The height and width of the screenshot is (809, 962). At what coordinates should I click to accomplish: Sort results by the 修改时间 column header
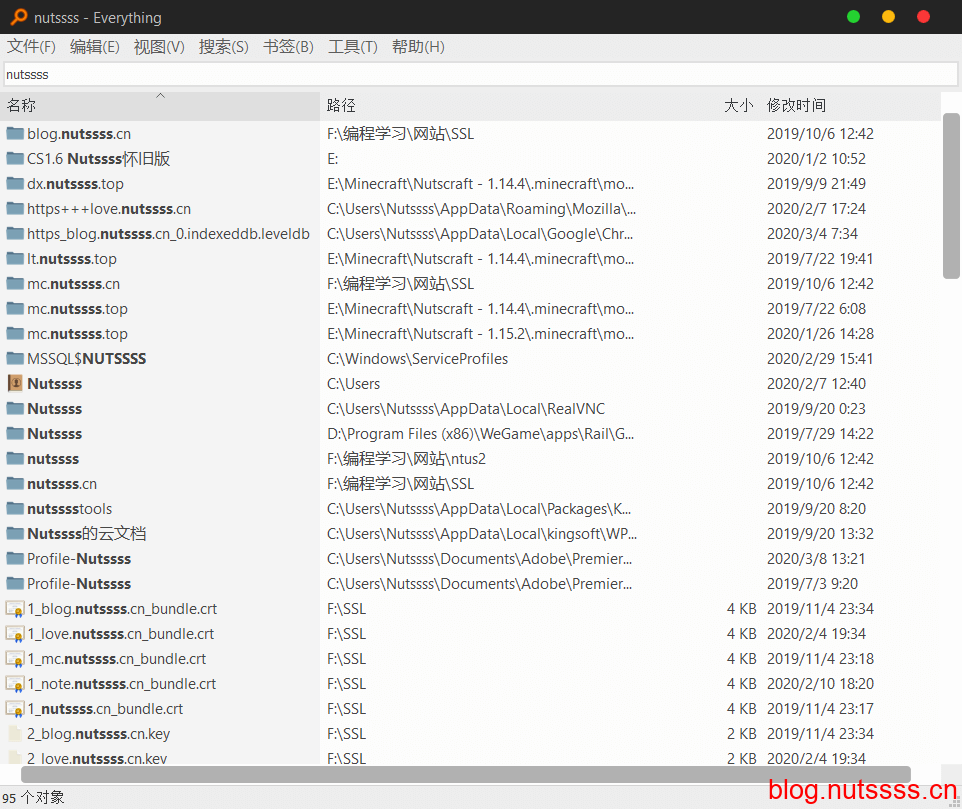point(796,106)
